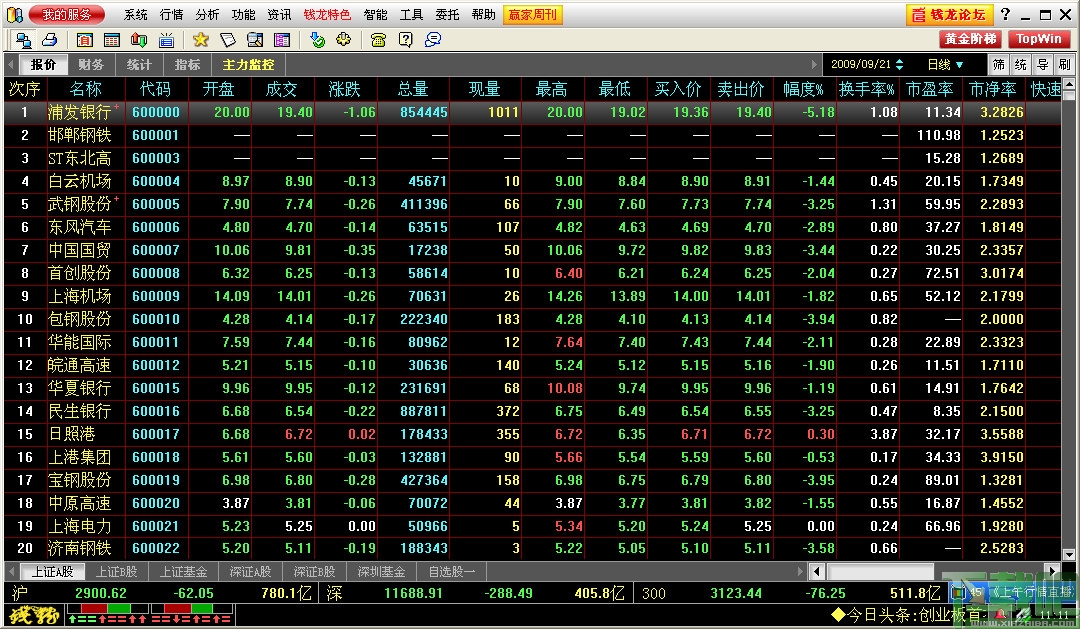Open the 钱龙论坛 forum button

tap(950, 14)
